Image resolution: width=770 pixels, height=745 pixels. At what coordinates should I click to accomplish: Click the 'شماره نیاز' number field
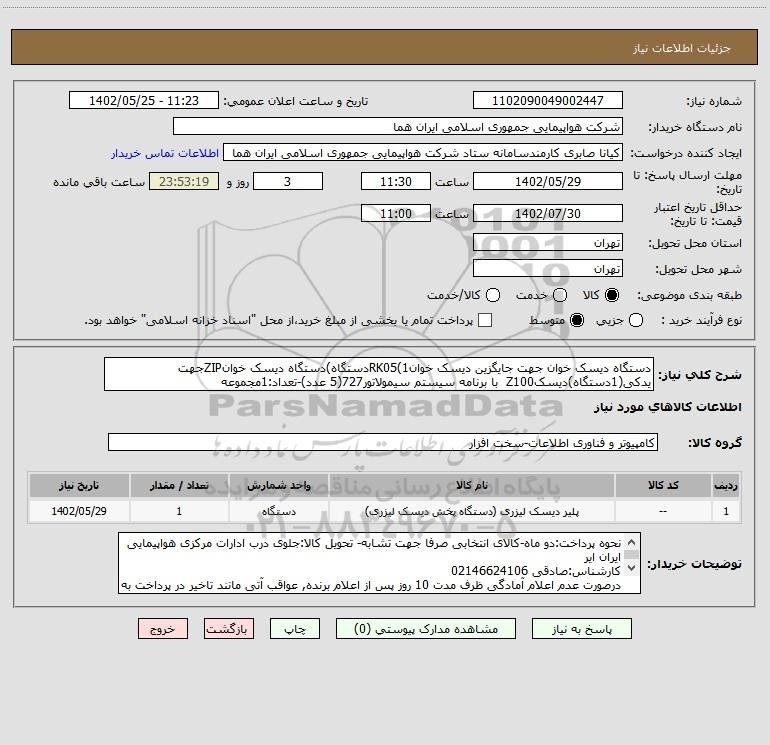click(547, 101)
